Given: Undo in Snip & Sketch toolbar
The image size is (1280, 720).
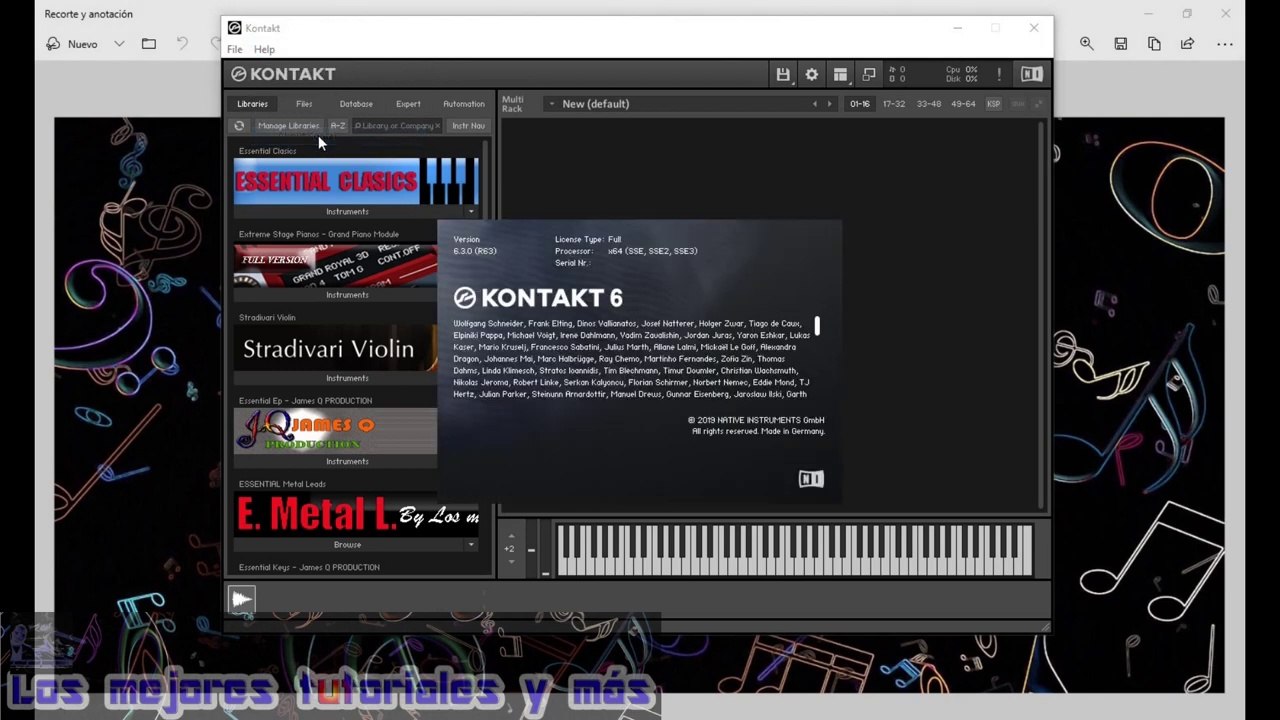Looking at the screenshot, I should coord(182,44).
